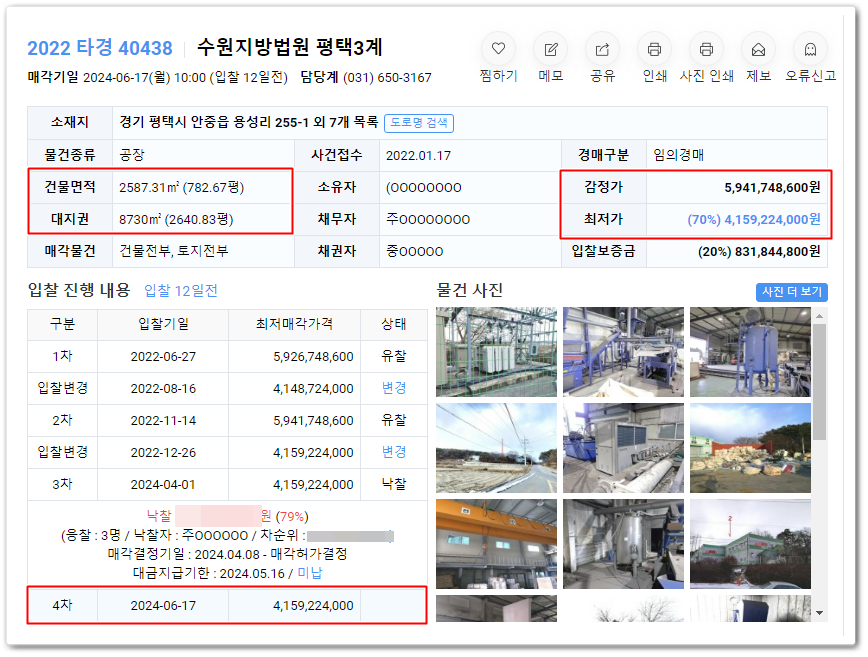Click the 입찰보증금 value (20%) 831,844,800원
Screen dimensions: 868x657
(x=759, y=252)
